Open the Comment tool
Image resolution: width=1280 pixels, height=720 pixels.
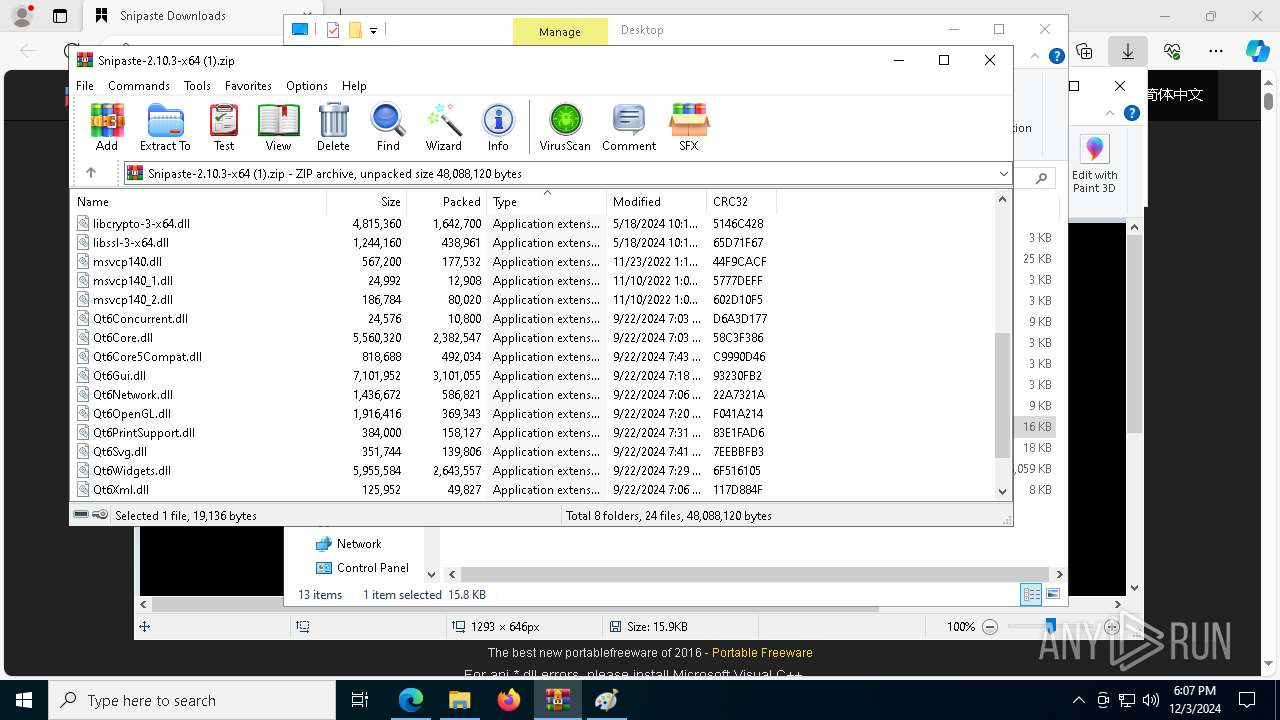point(629,127)
